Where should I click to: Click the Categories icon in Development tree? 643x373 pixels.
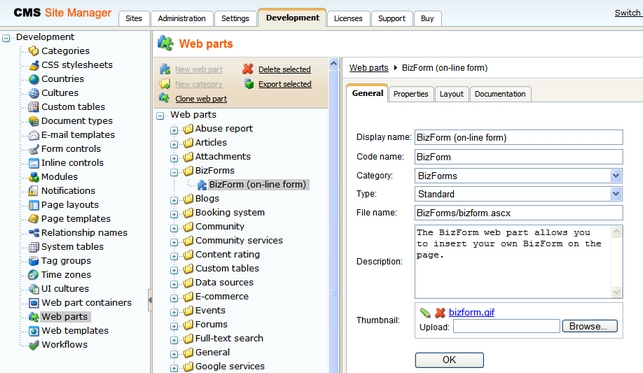pos(34,51)
